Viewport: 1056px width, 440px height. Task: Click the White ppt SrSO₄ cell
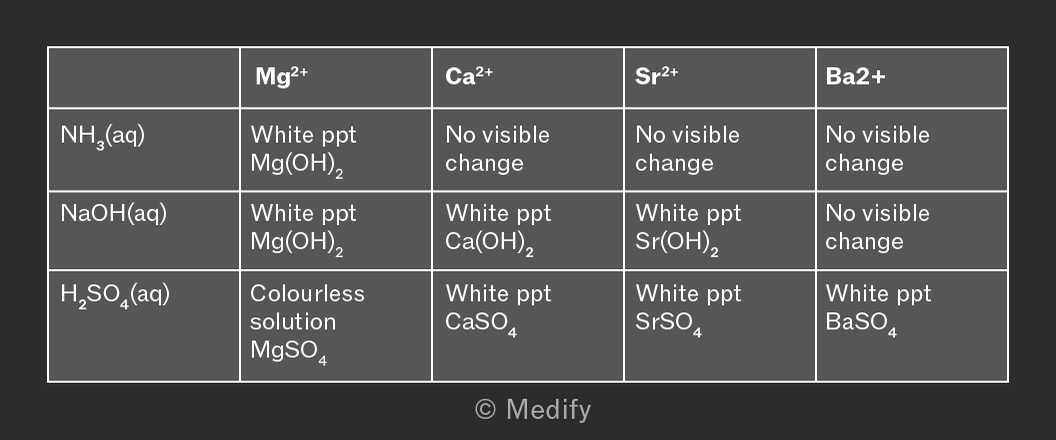click(x=719, y=326)
